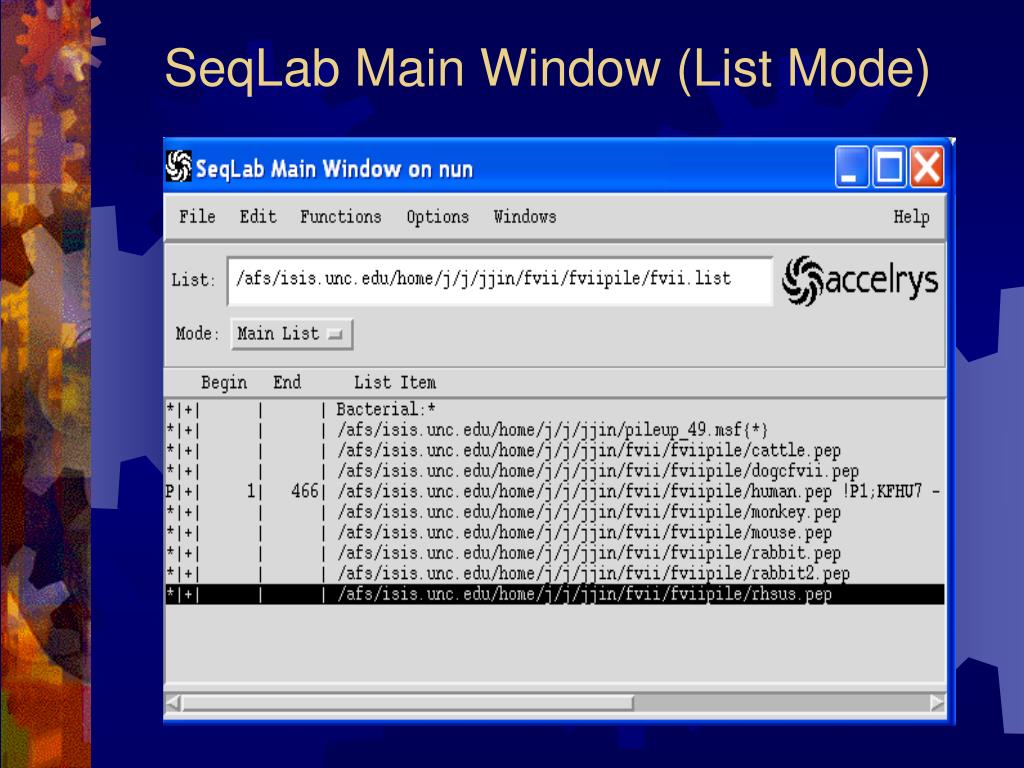Image resolution: width=1024 pixels, height=768 pixels.
Task: Select the monkey.pep list entry
Action: tap(554, 512)
